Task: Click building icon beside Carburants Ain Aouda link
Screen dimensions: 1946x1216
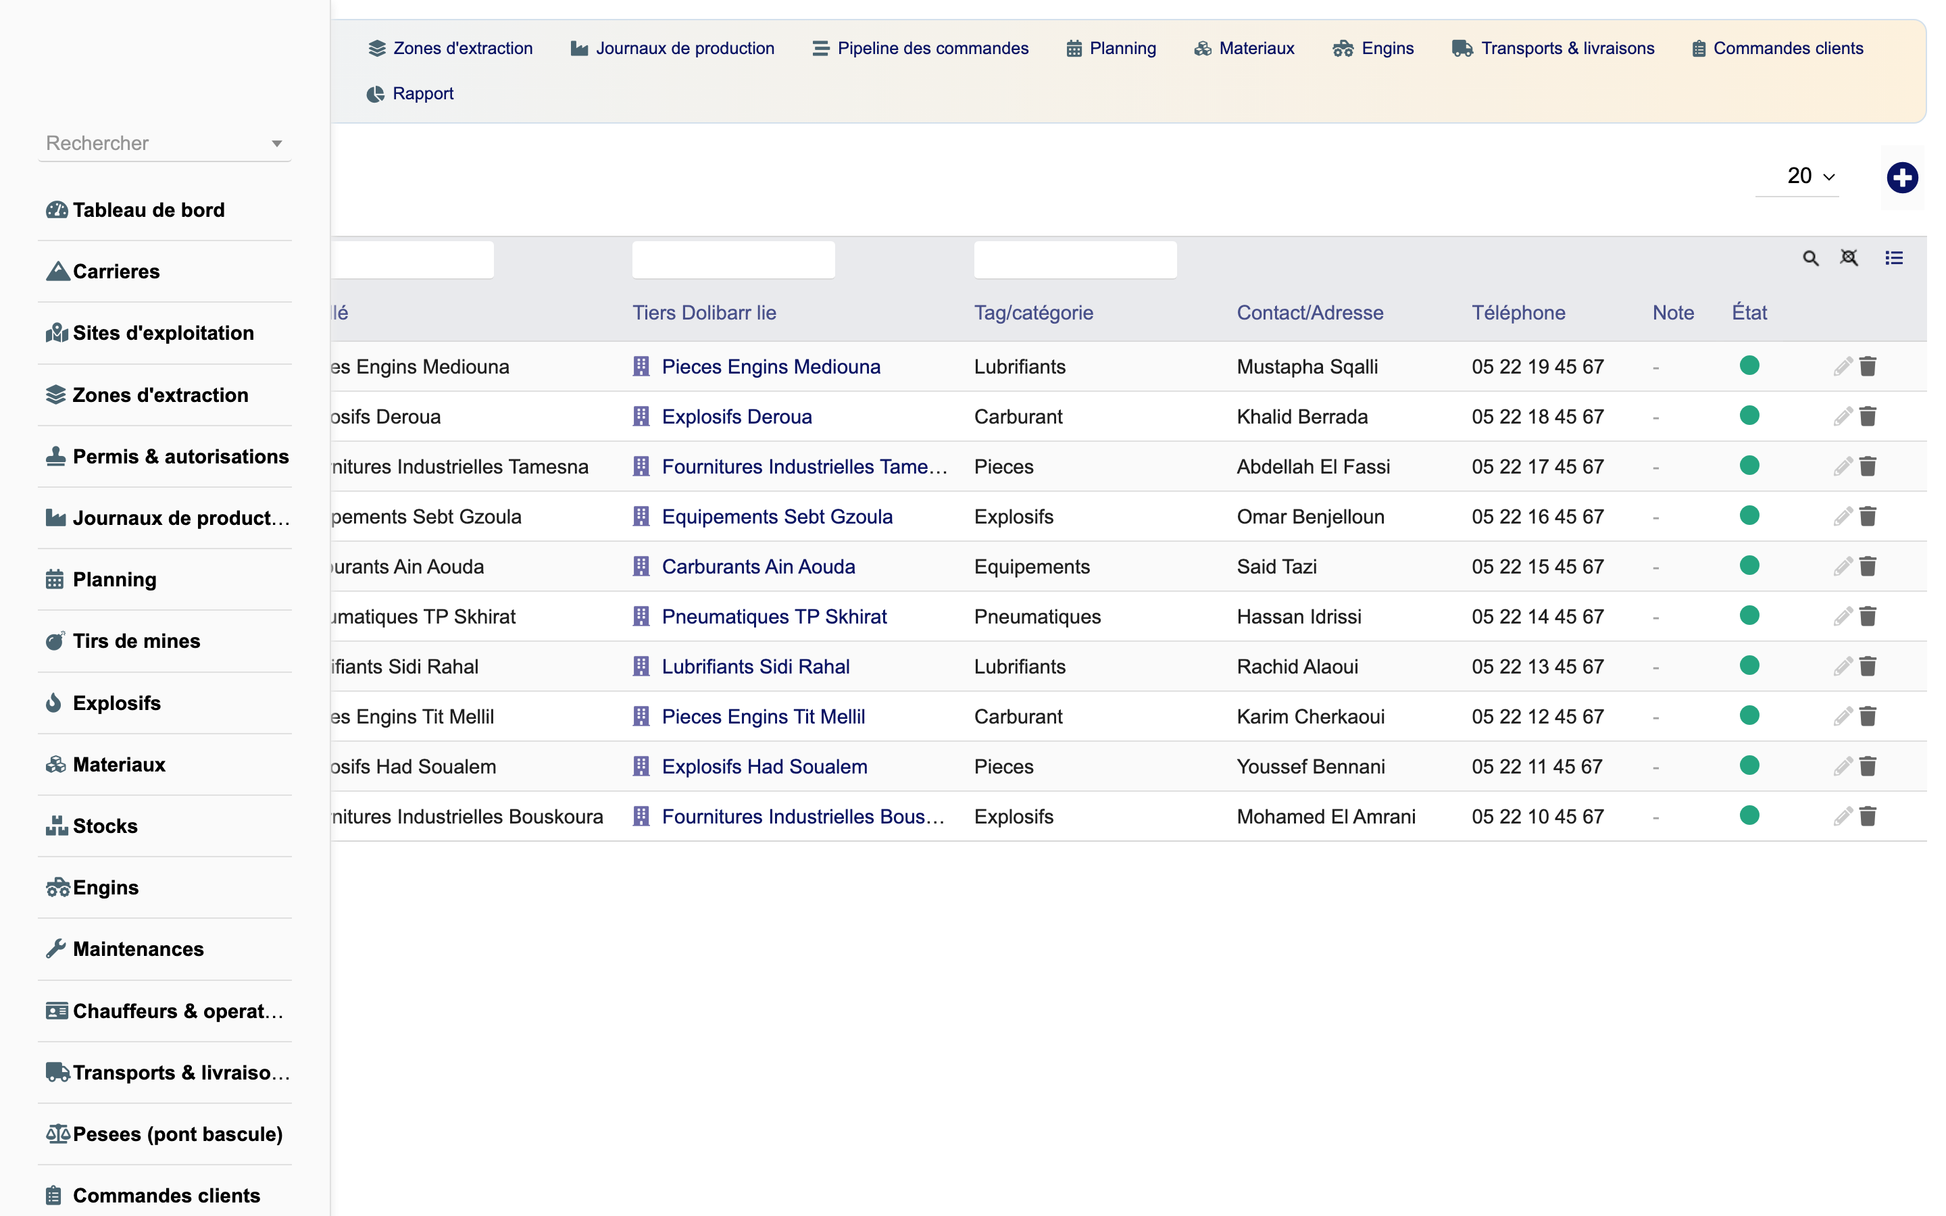Action: pyautogui.click(x=641, y=567)
